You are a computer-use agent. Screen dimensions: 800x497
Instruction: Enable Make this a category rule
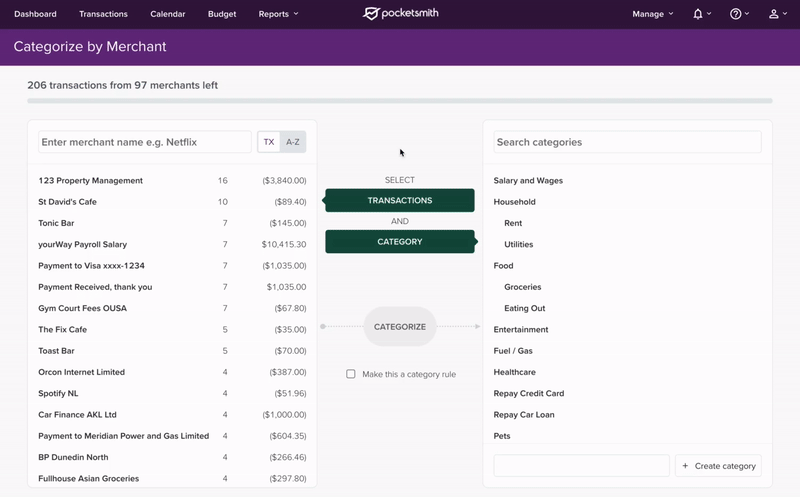tap(351, 374)
